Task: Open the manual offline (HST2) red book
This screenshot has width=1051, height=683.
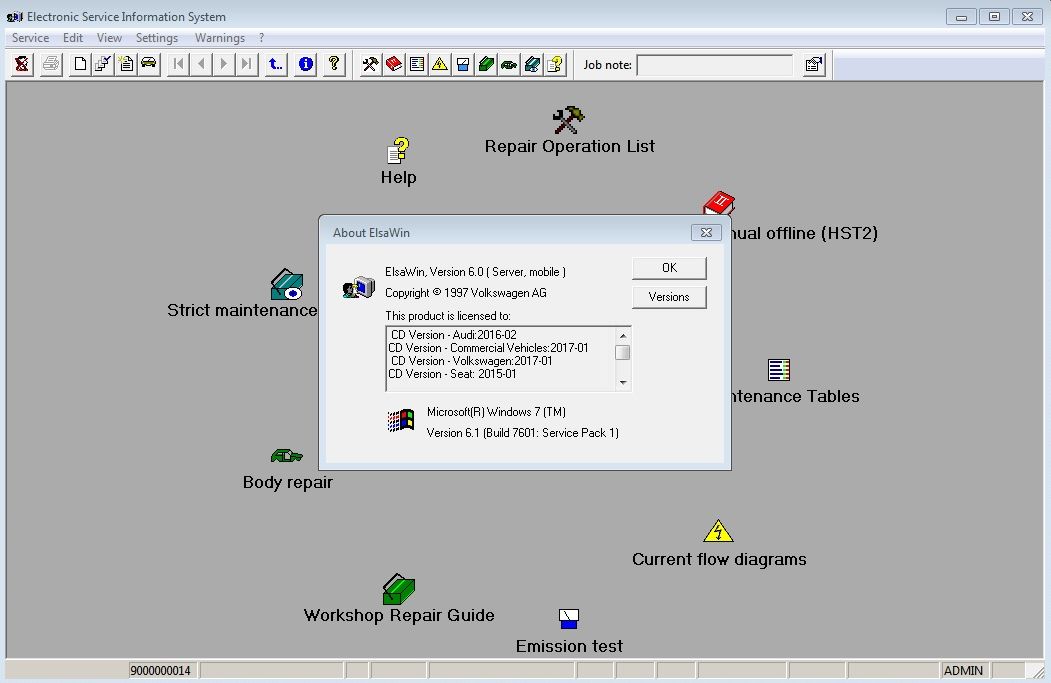Action: pyautogui.click(x=720, y=202)
